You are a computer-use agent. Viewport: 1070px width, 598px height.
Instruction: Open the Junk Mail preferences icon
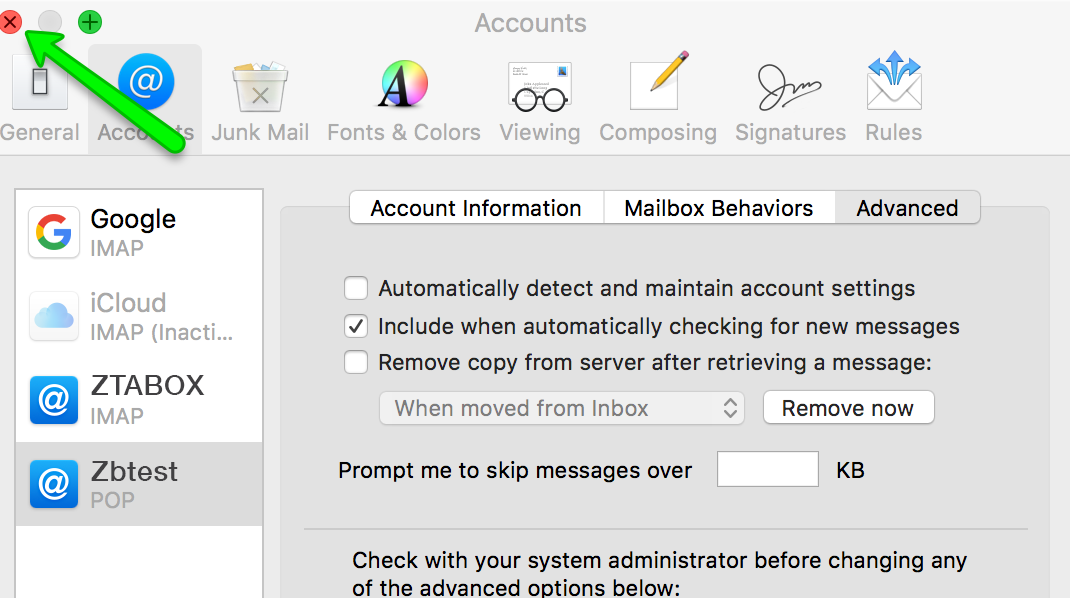click(x=260, y=100)
